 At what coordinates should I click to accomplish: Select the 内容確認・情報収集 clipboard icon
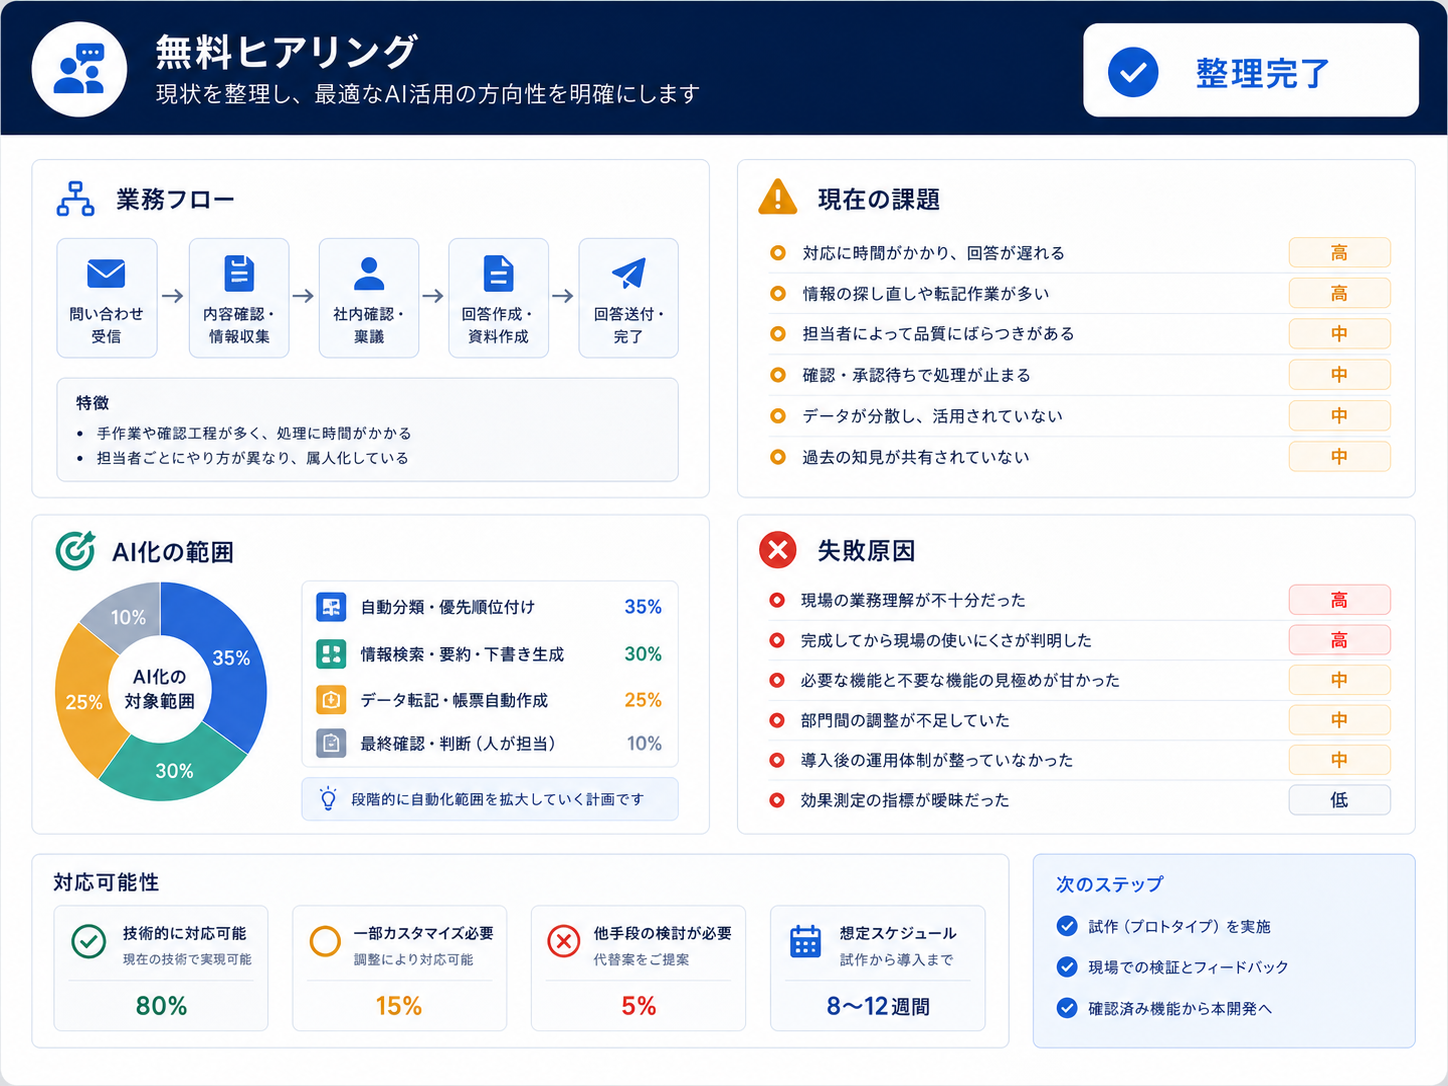(238, 272)
